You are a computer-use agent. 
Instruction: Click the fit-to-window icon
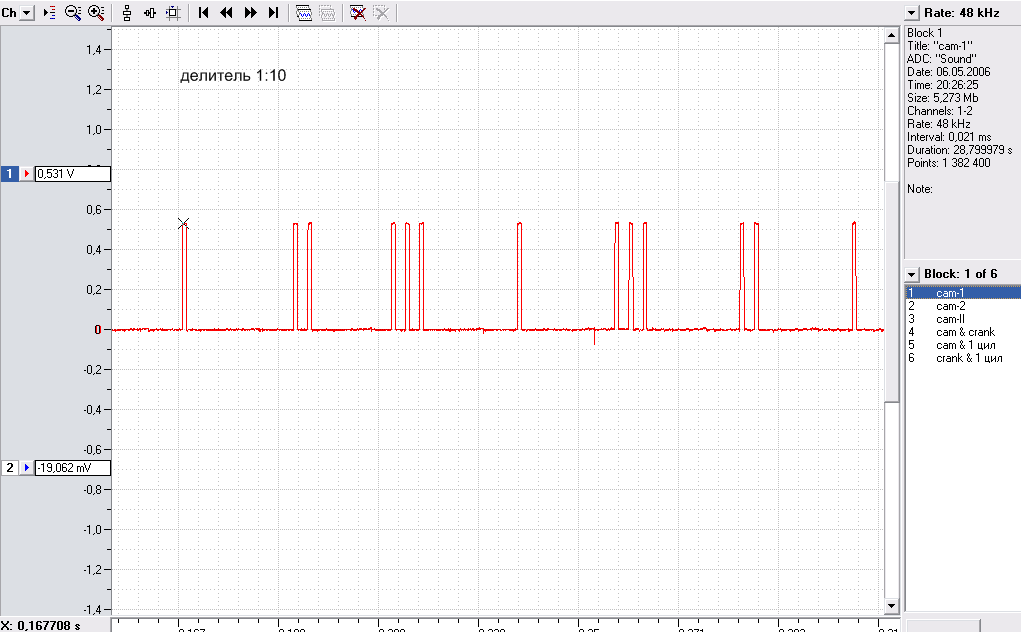pos(173,13)
